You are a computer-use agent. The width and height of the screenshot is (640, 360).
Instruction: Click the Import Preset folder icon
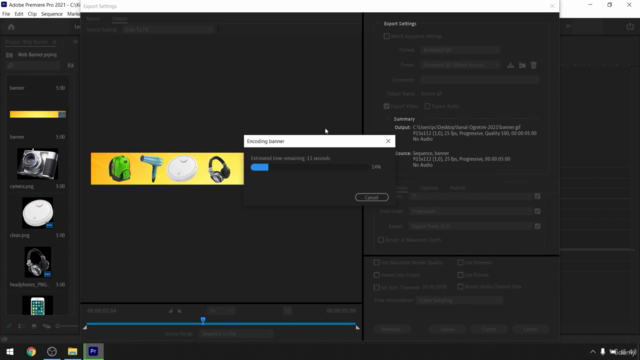pyautogui.click(x=522, y=65)
